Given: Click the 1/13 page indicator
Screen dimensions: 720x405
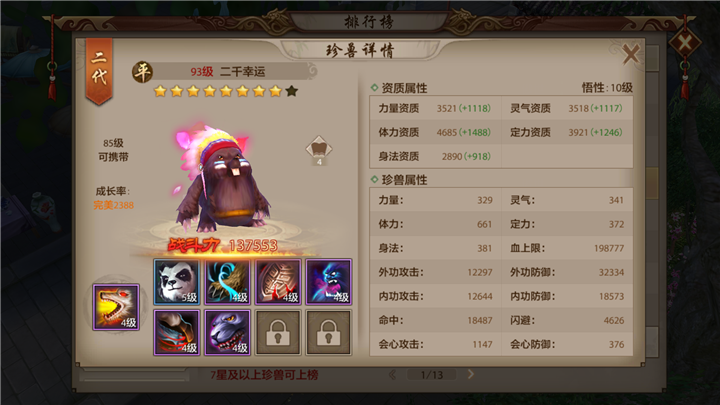Looking at the screenshot, I should click(432, 375).
